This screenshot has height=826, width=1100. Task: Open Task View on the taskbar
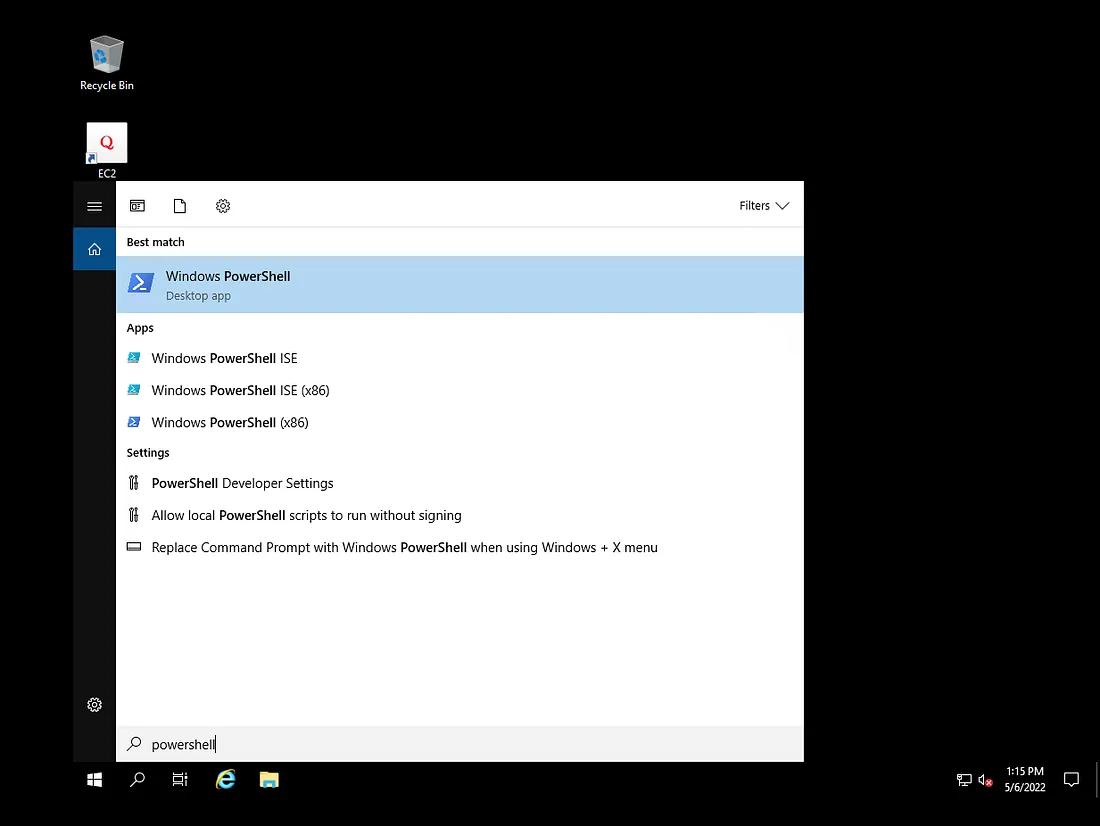[180, 780]
